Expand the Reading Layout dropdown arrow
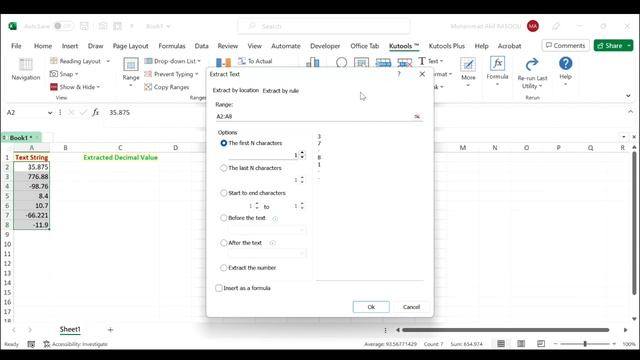Screen dimensions: 640x360 point(108,61)
